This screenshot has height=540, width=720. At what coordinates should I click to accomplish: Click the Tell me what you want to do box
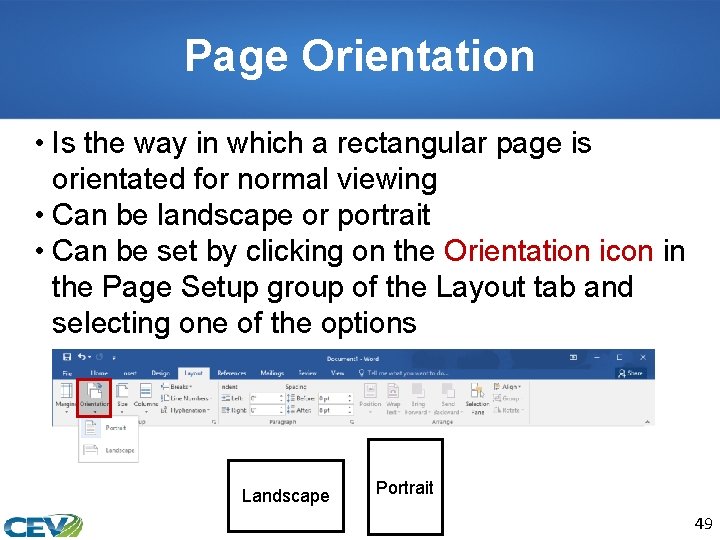[403, 373]
